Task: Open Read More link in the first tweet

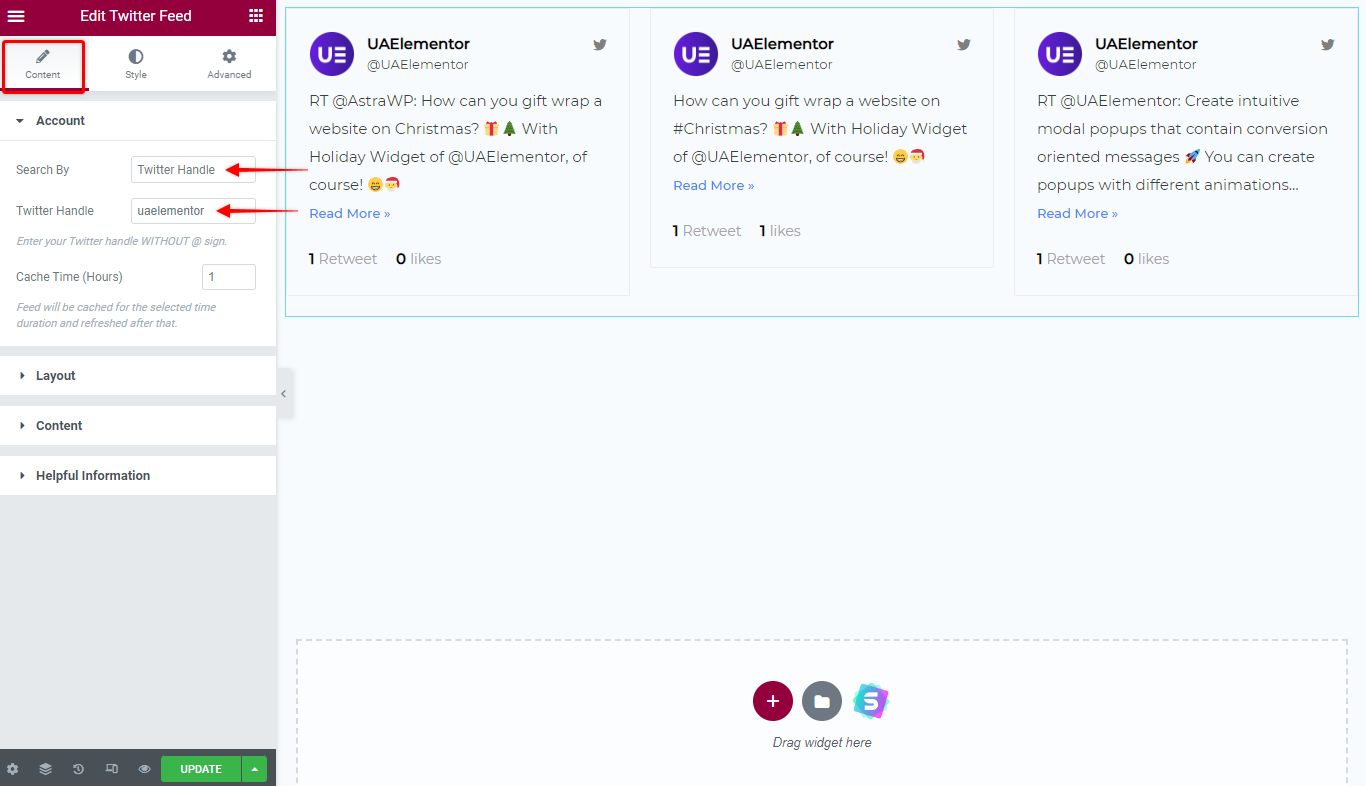Action: tap(350, 214)
